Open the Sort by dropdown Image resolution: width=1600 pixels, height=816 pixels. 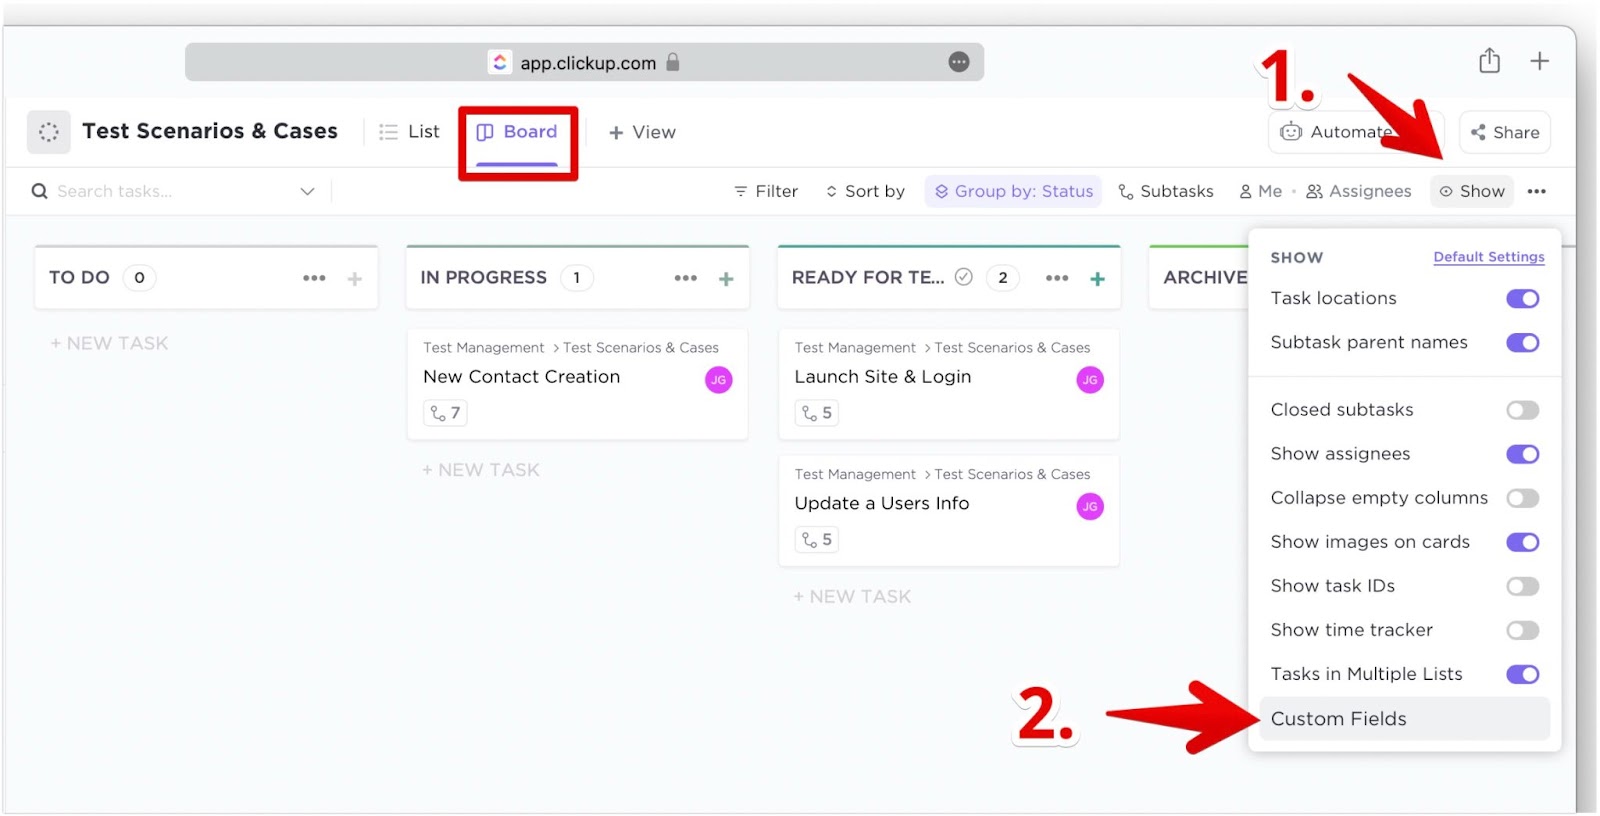tap(865, 191)
